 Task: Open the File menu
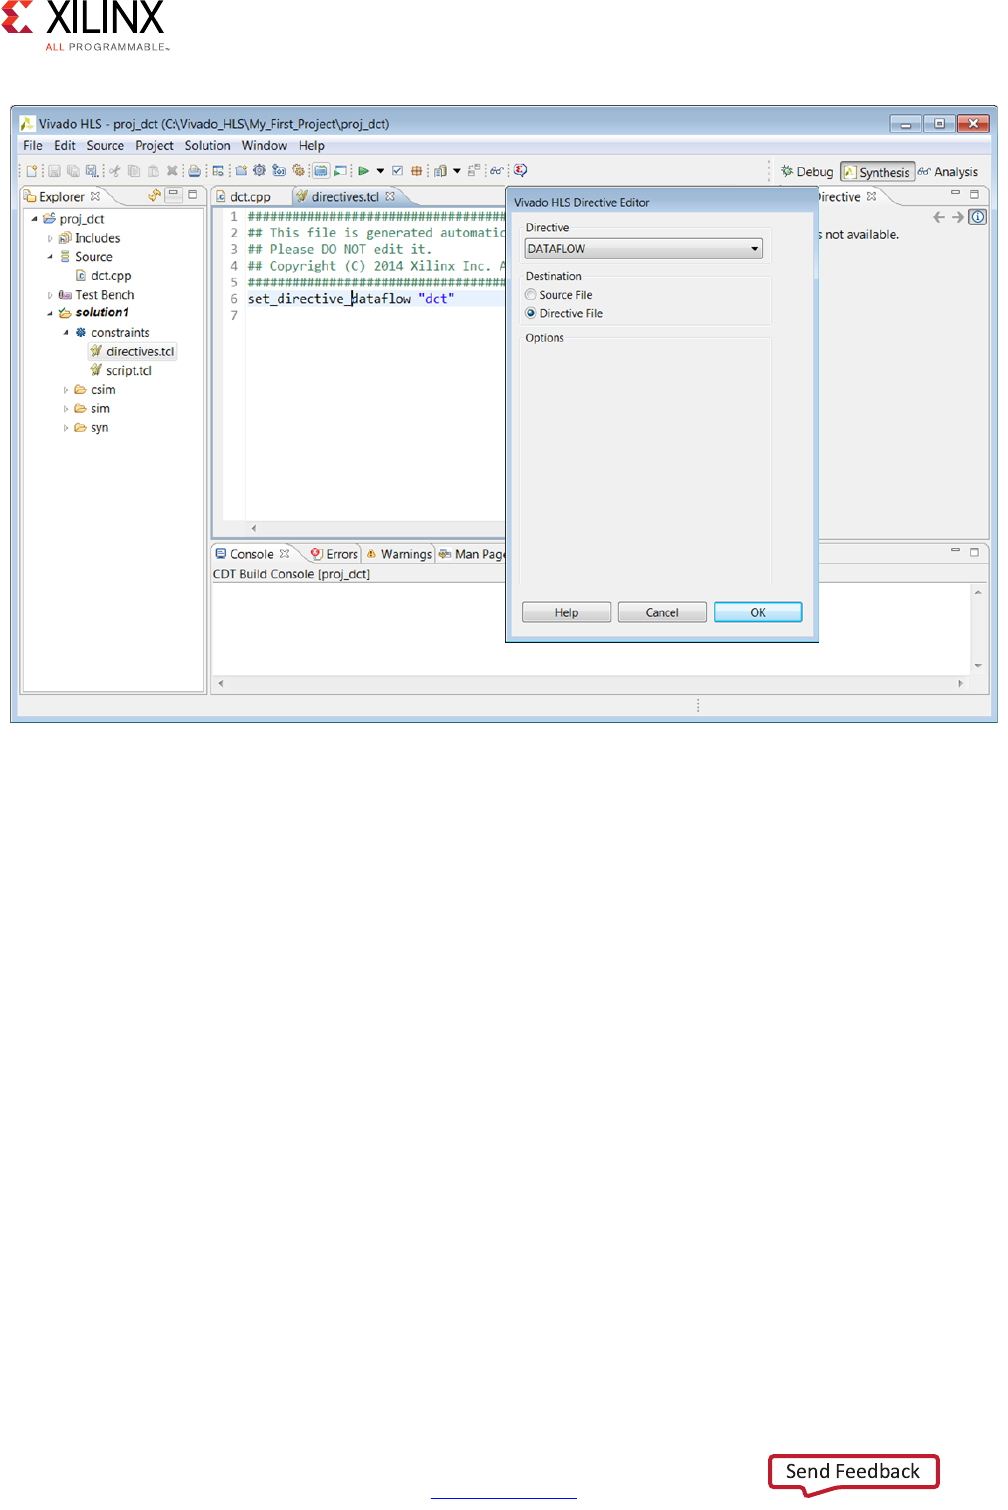pos(33,145)
